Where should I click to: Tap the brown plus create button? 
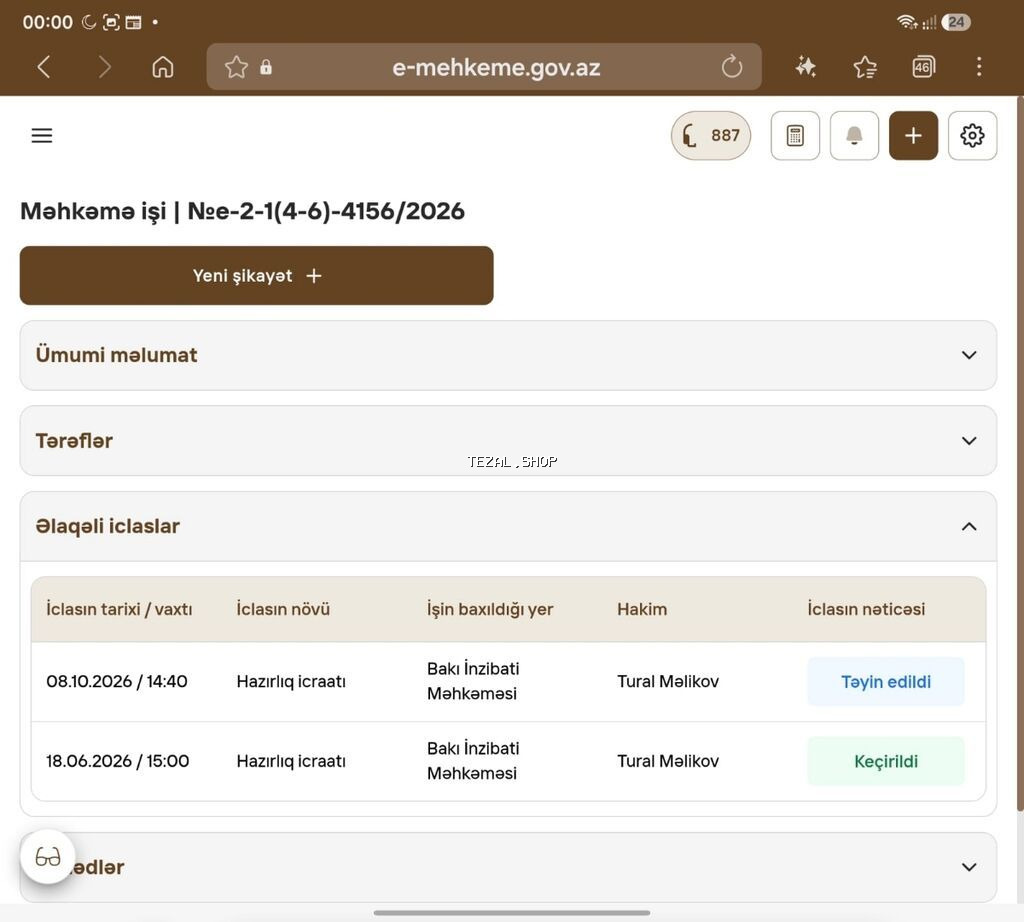point(913,135)
